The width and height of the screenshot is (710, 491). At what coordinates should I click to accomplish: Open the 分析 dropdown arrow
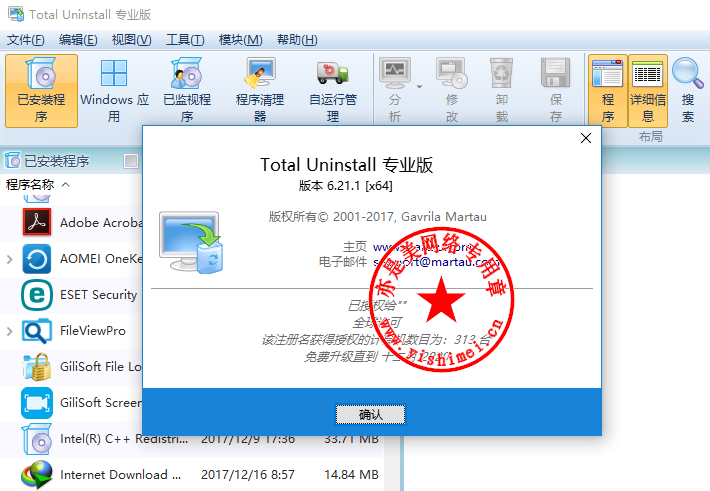pos(419,87)
